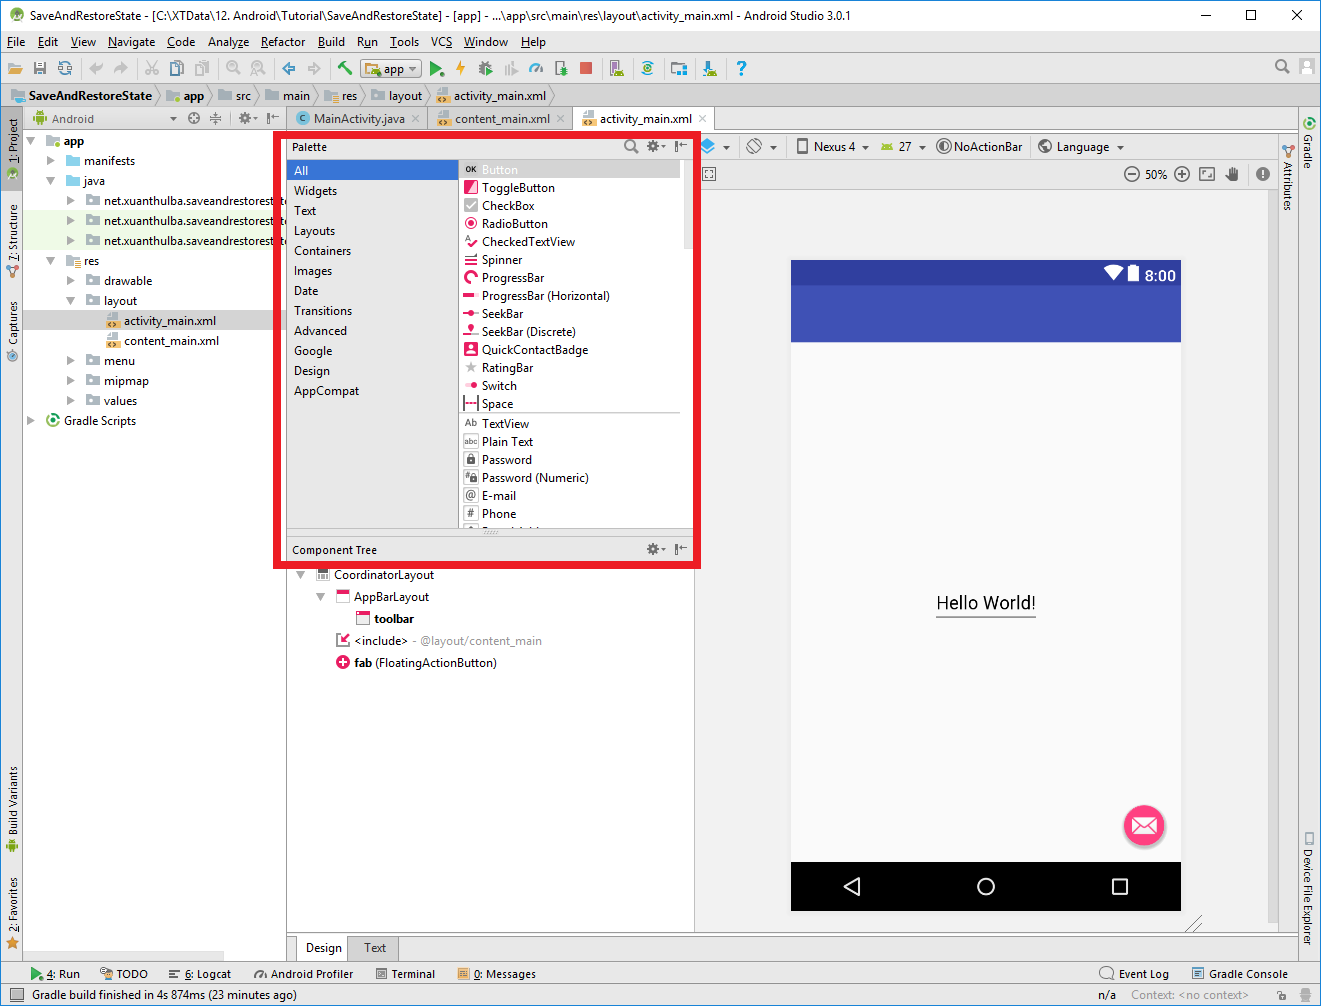Click the red Stop icon
1321x1006 pixels.
(x=586, y=68)
